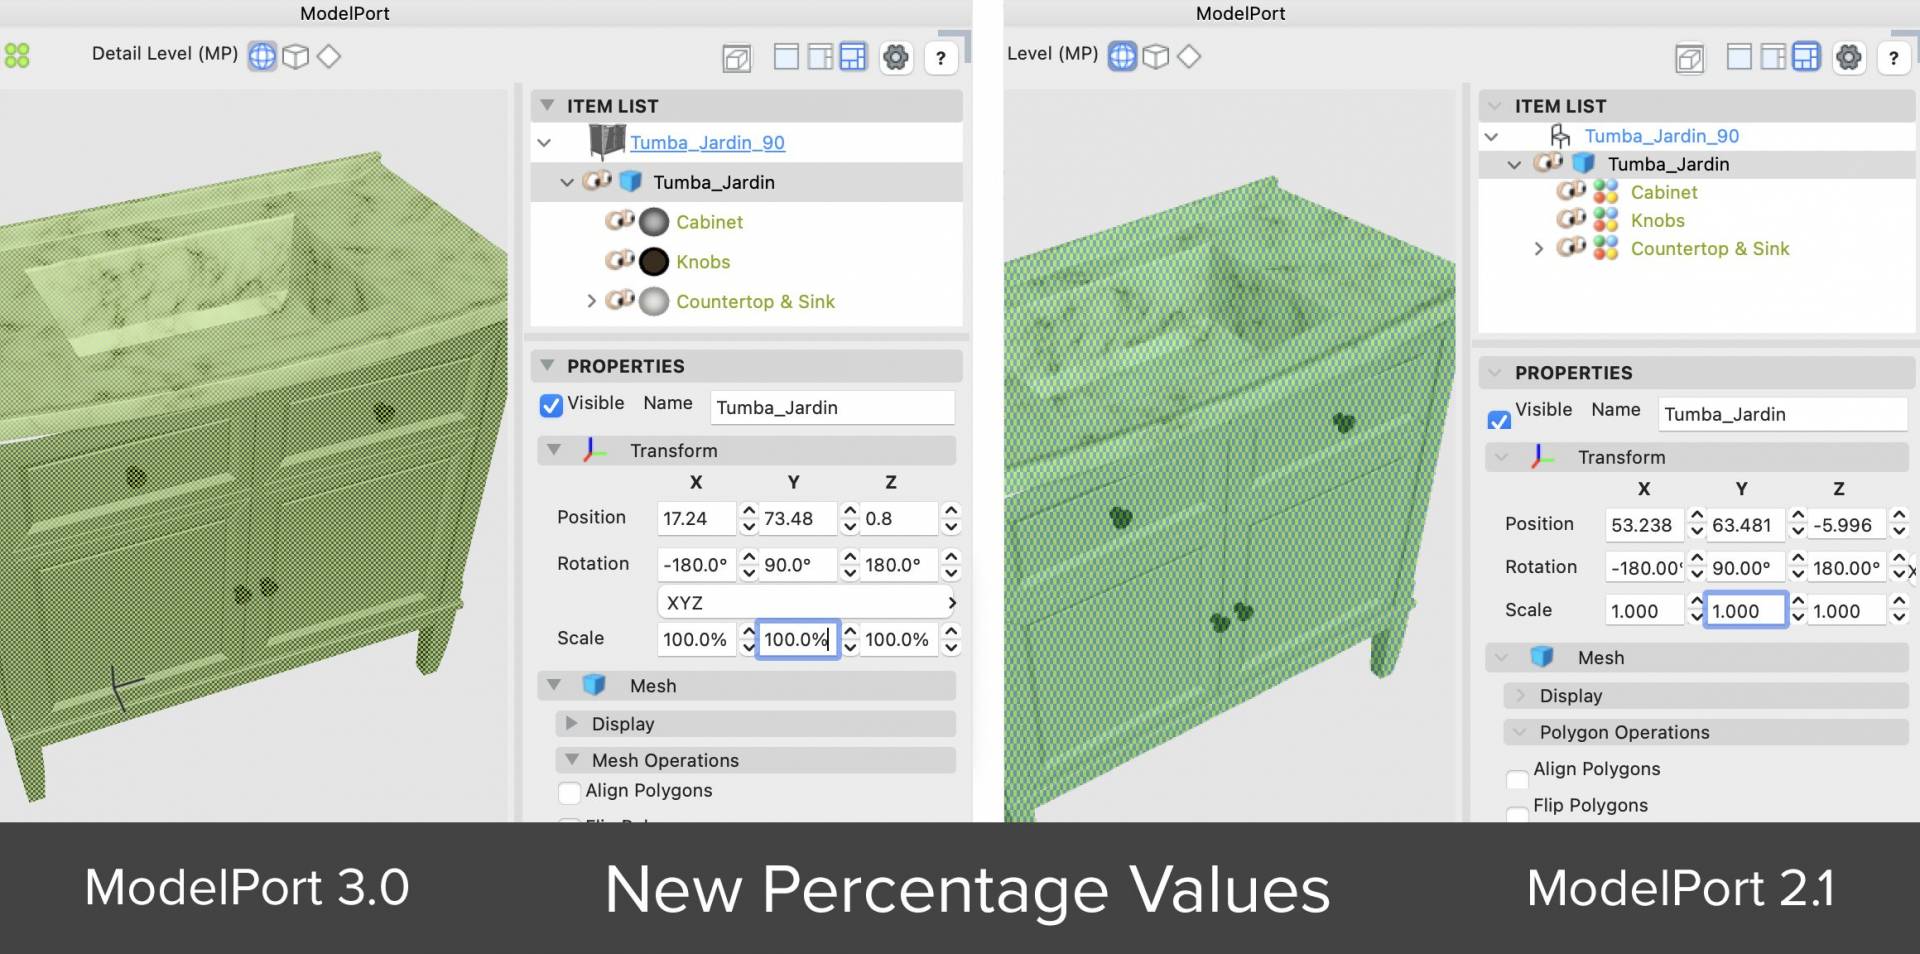Click the Position X stepper in 3.0
1920x954 pixels.
[x=749, y=518]
